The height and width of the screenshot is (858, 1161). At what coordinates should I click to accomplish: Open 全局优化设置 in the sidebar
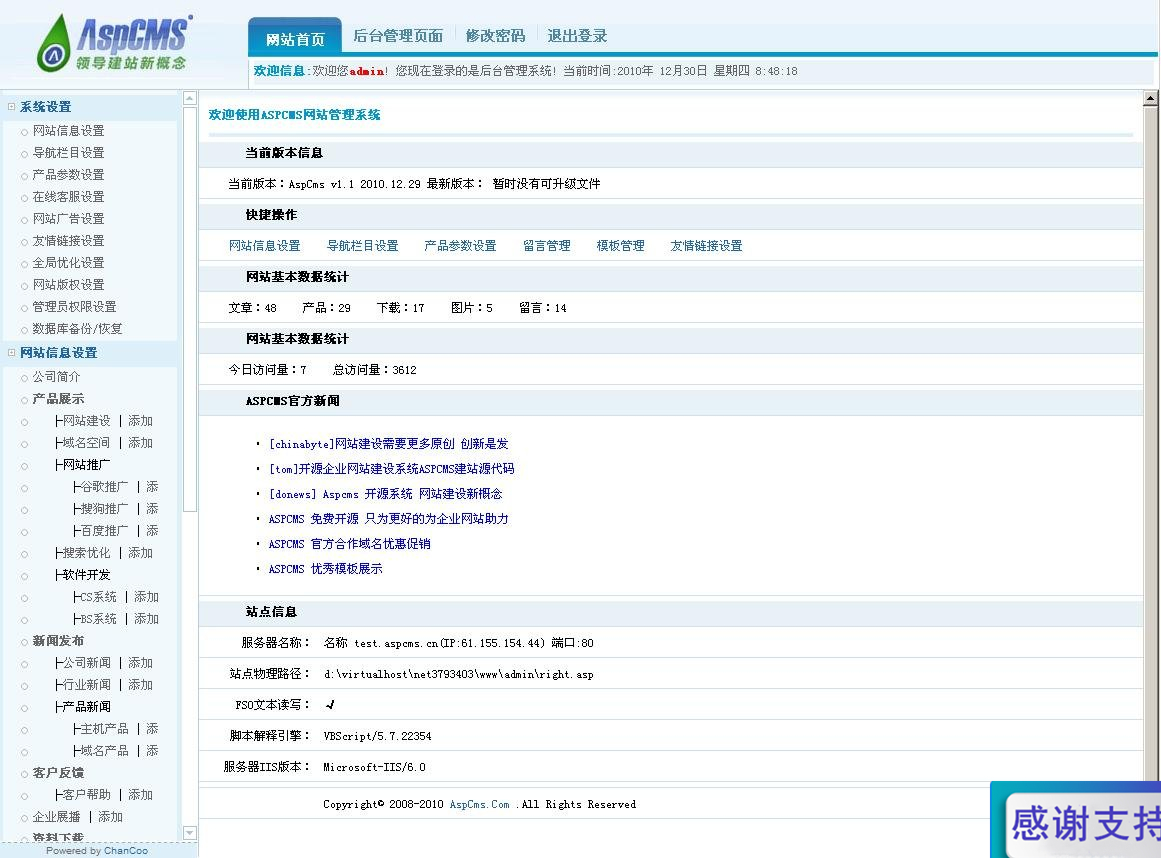(68, 263)
